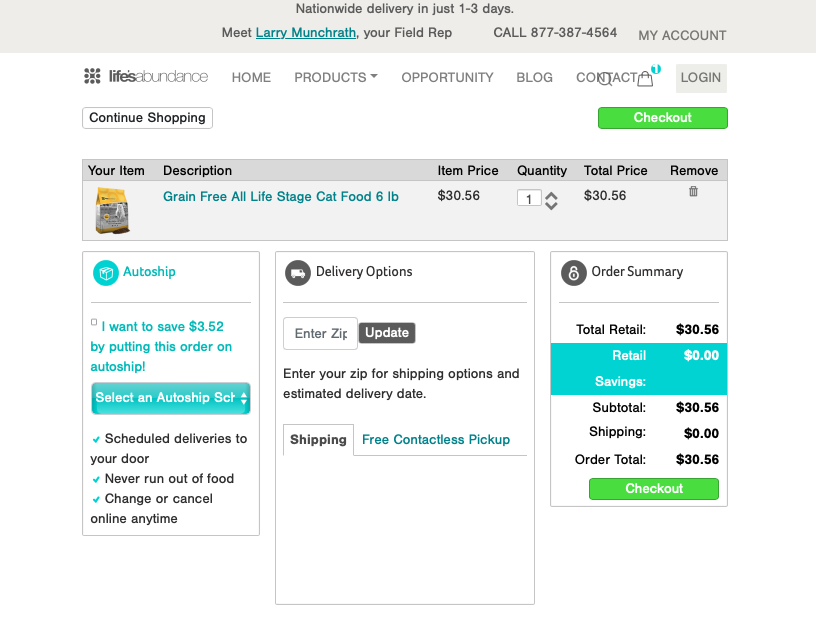Remove the cat food item via trash icon
Viewport: 816px width, 641px height.
pyautogui.click(x=692, y=191)
